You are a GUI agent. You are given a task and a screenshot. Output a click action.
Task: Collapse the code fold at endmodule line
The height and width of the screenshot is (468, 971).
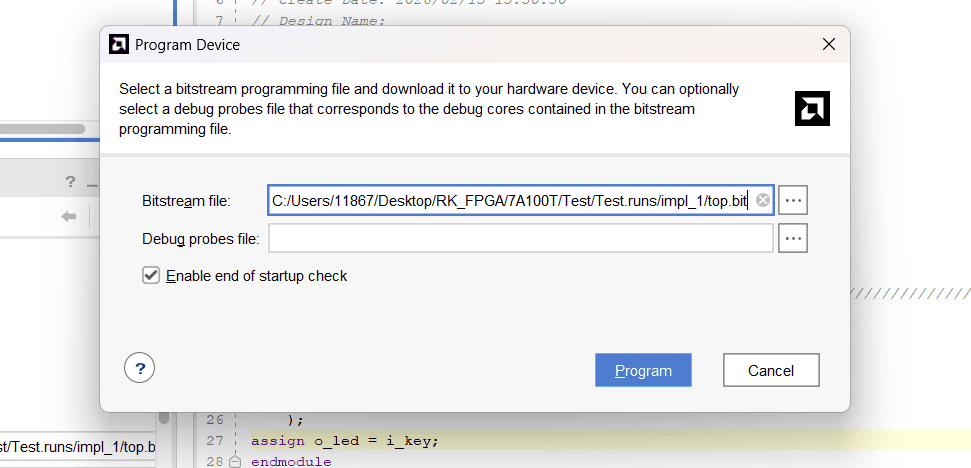click(235, 462)
